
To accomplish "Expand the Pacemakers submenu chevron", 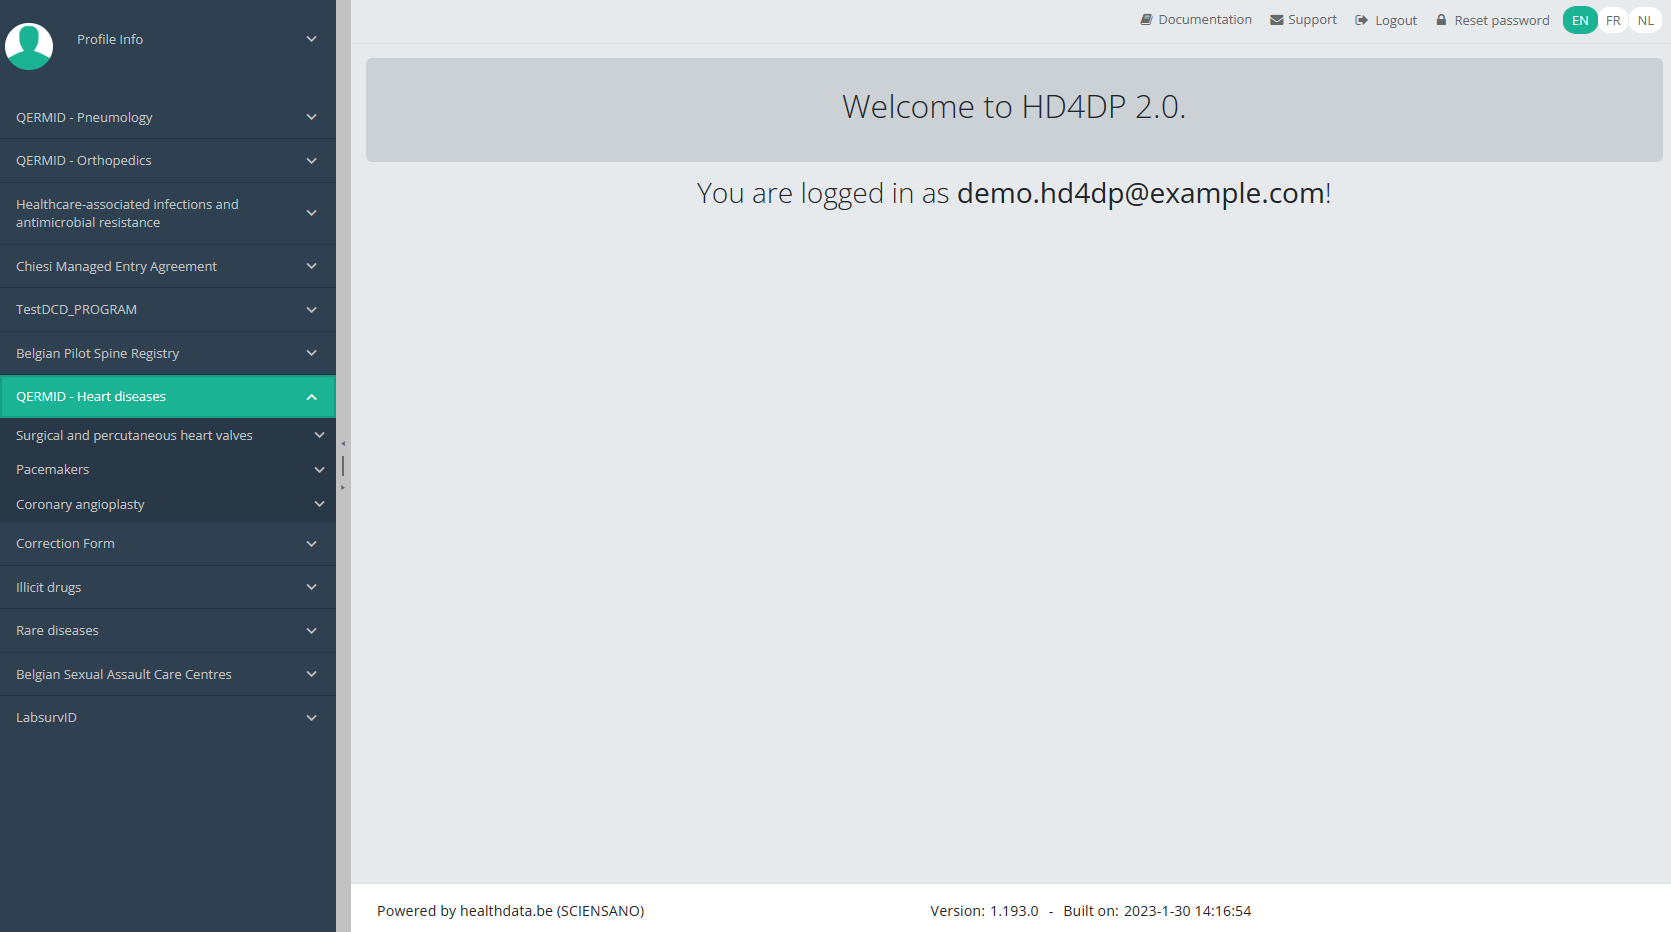I will [319, 470].
